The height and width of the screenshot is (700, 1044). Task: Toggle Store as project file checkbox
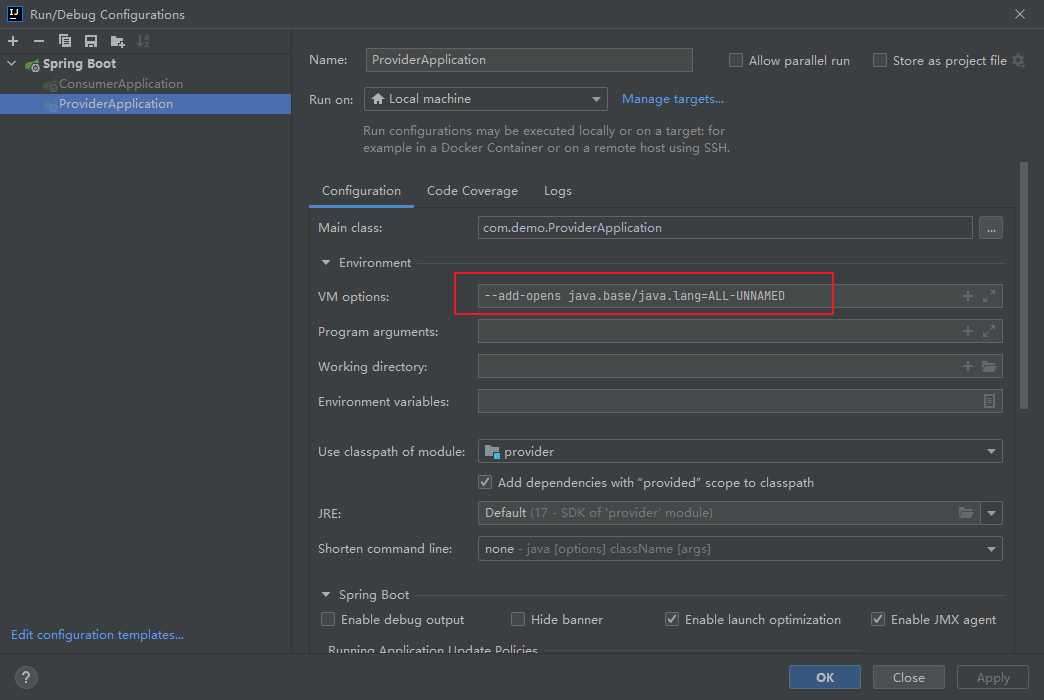(880, 61)
